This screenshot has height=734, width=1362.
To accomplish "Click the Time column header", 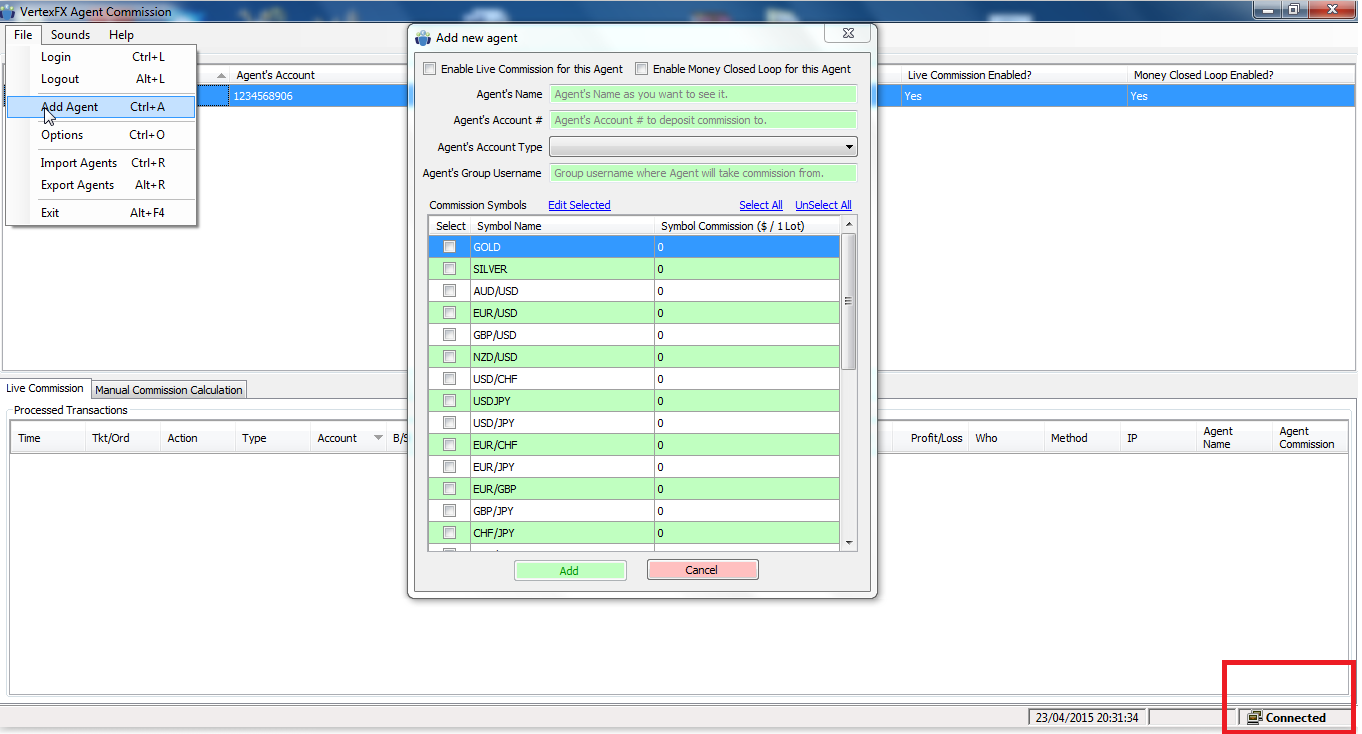I will click(x=48, y=438).
